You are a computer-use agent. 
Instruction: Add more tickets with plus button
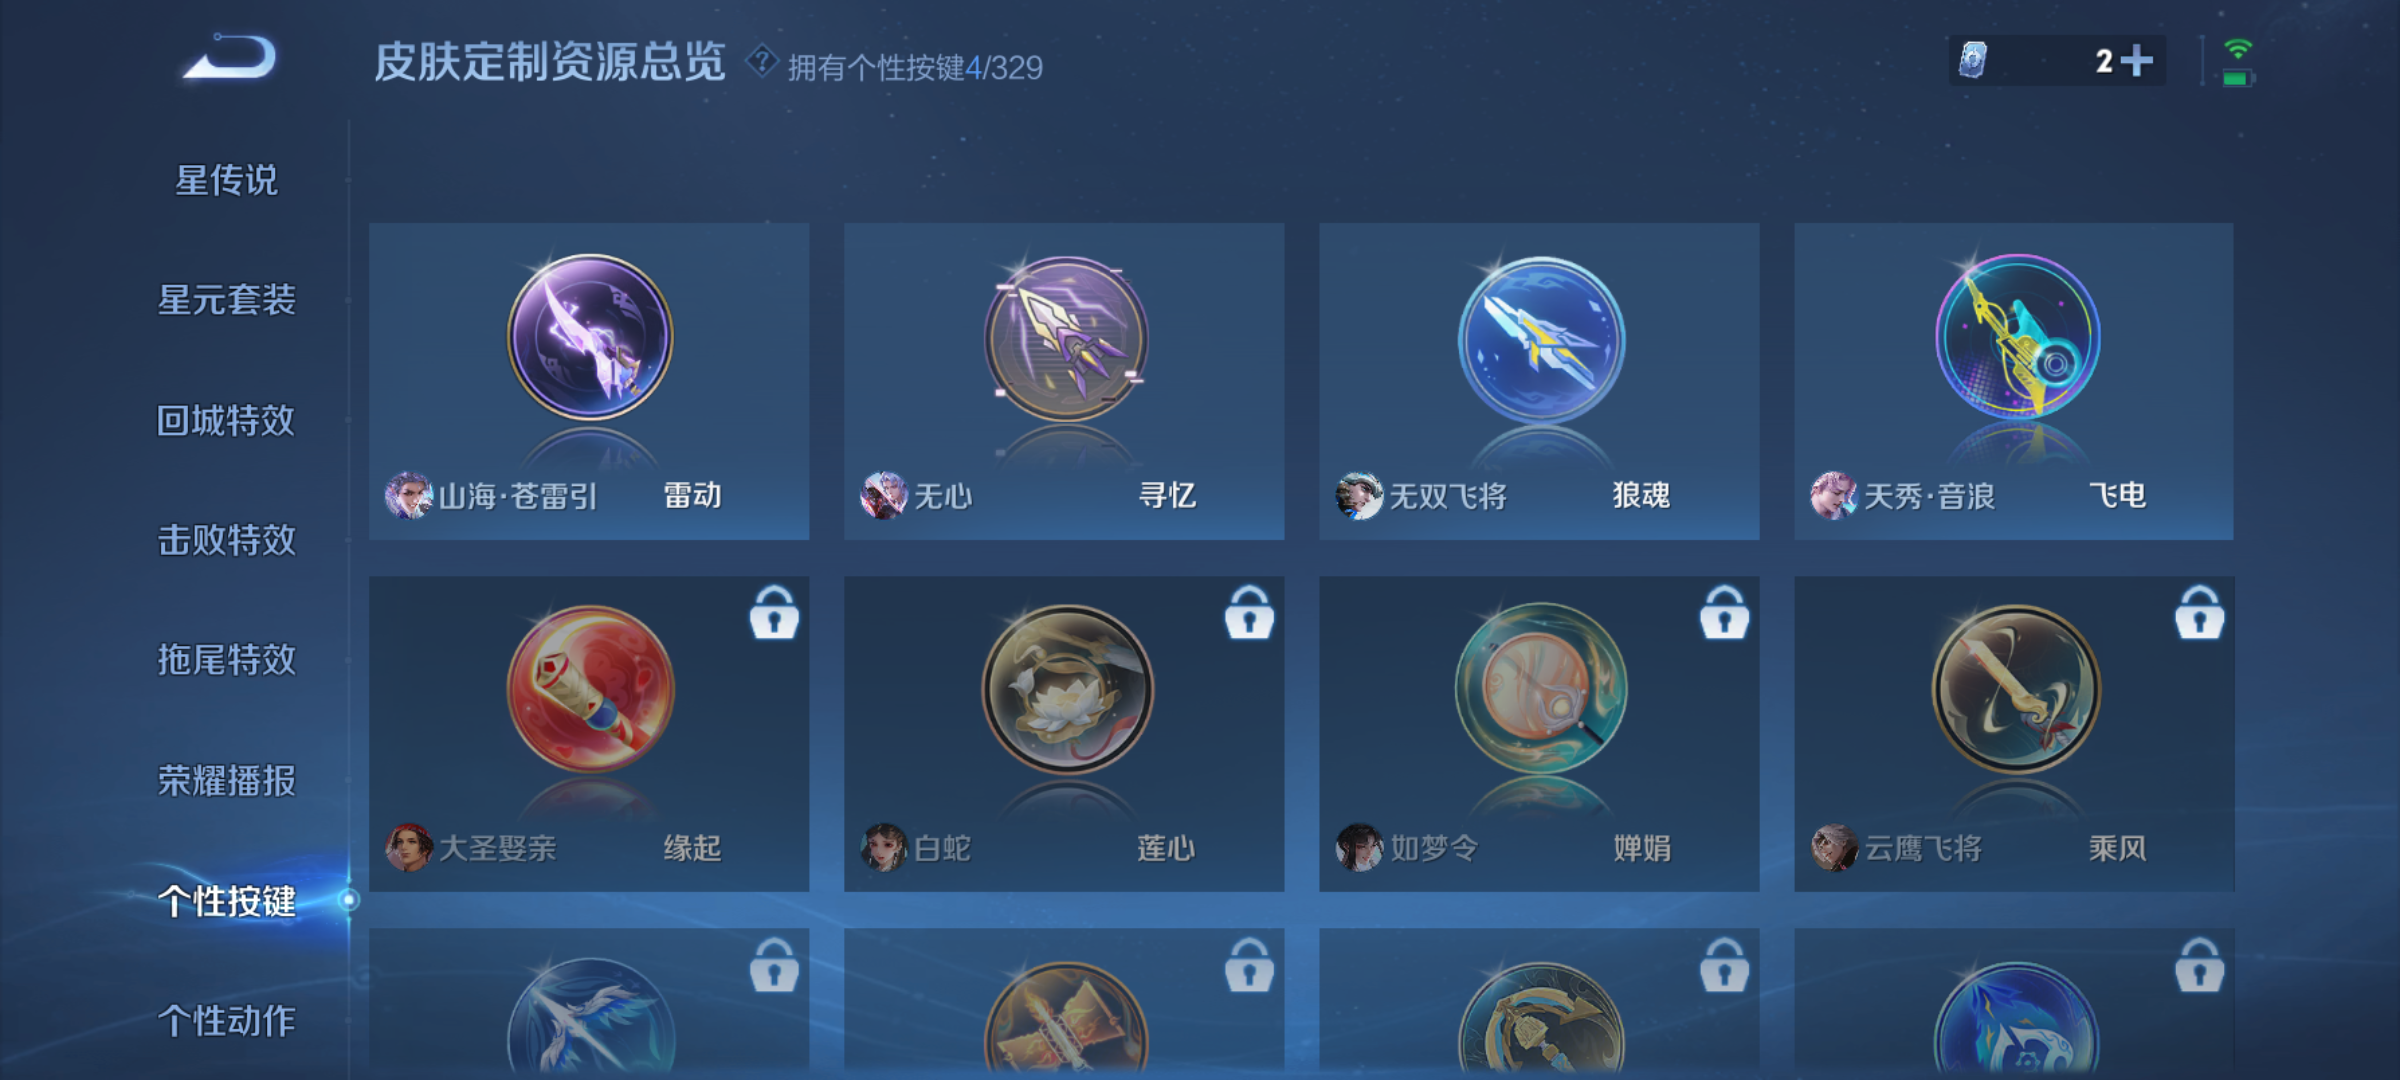tap(2137, 61)
